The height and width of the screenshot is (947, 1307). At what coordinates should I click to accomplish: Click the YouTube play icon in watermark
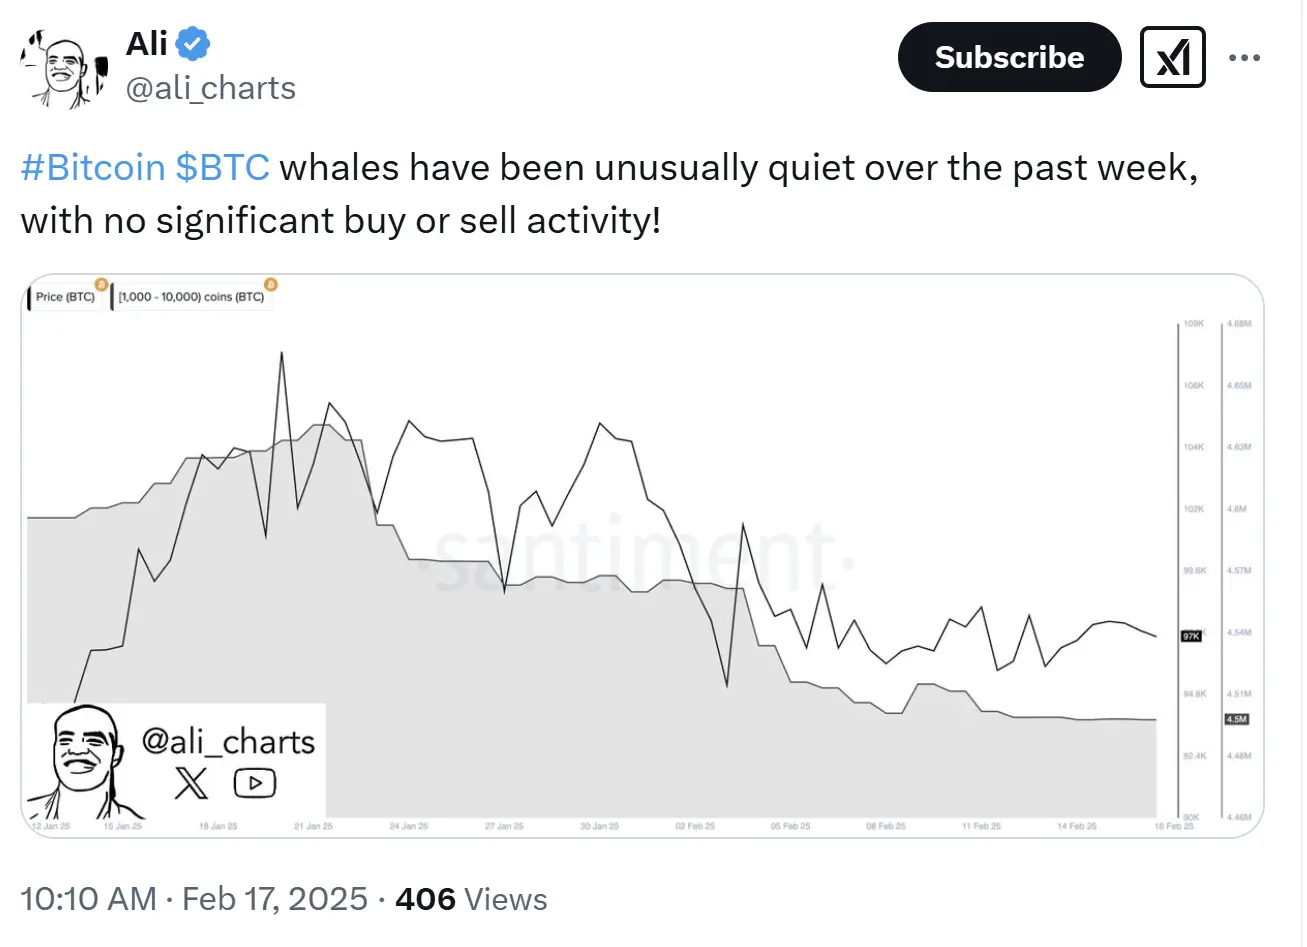pyautogui.click(x=255, y=783)
